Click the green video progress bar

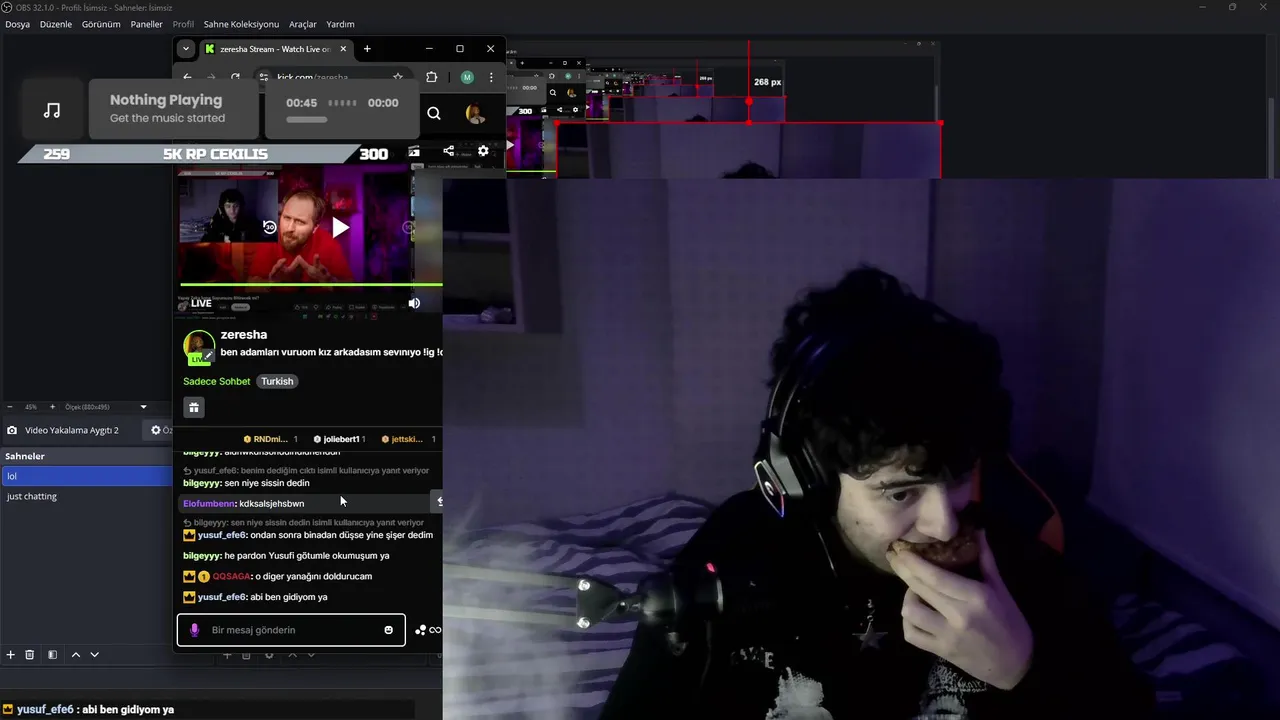point(310,285)
